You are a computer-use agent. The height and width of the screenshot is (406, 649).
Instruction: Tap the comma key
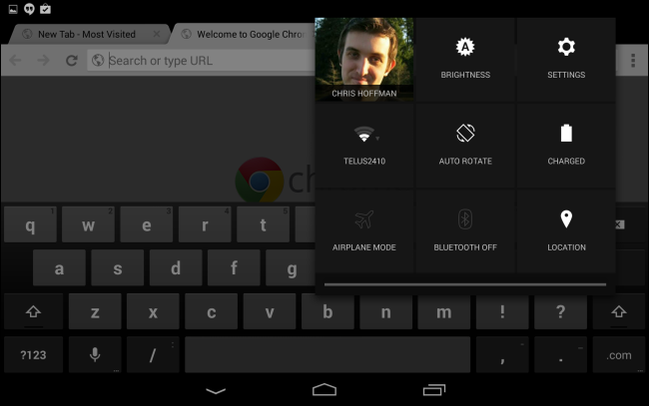pyautogui.click(x=502, y=355)
